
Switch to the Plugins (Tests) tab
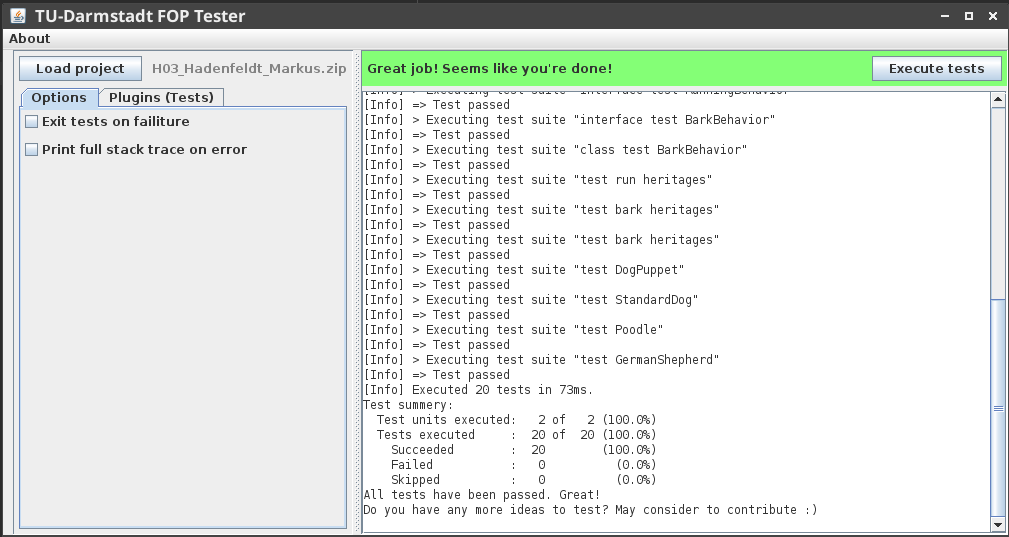click(161, 98)
